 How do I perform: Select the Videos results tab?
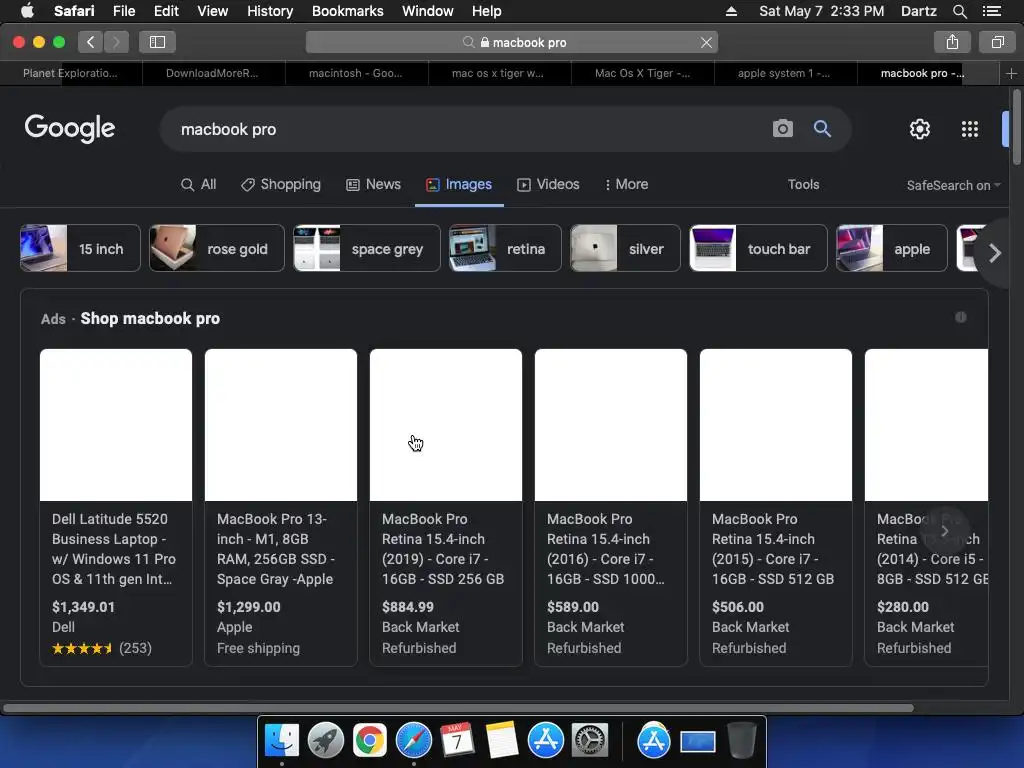coord(548,185)
